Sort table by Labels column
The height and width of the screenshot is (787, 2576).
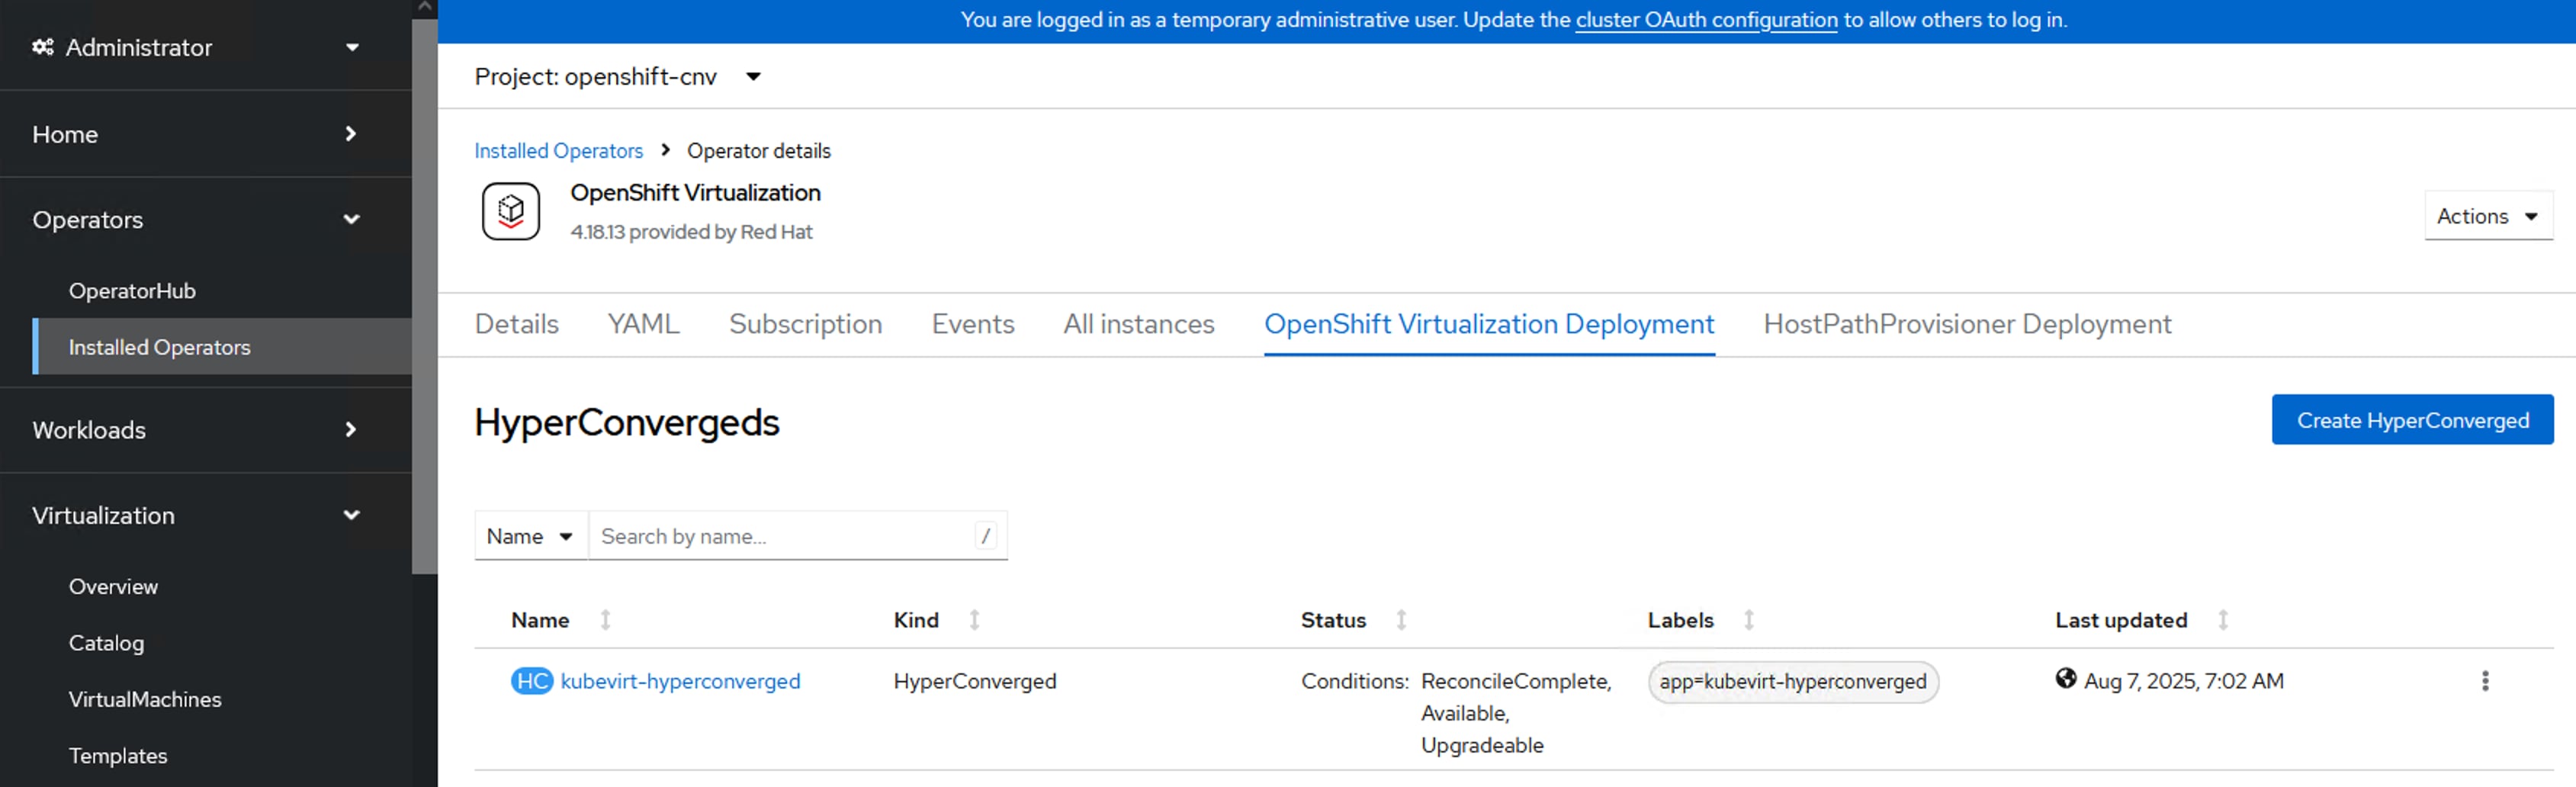tap(1748, 620)
